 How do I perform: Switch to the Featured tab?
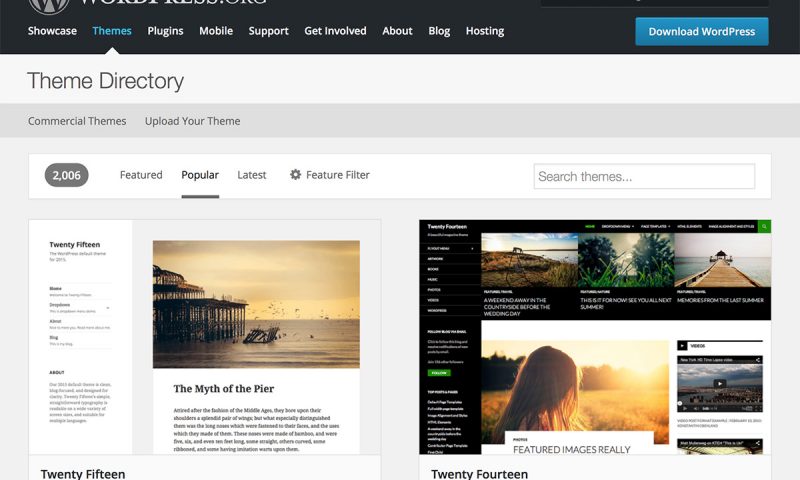click(141, 175)
